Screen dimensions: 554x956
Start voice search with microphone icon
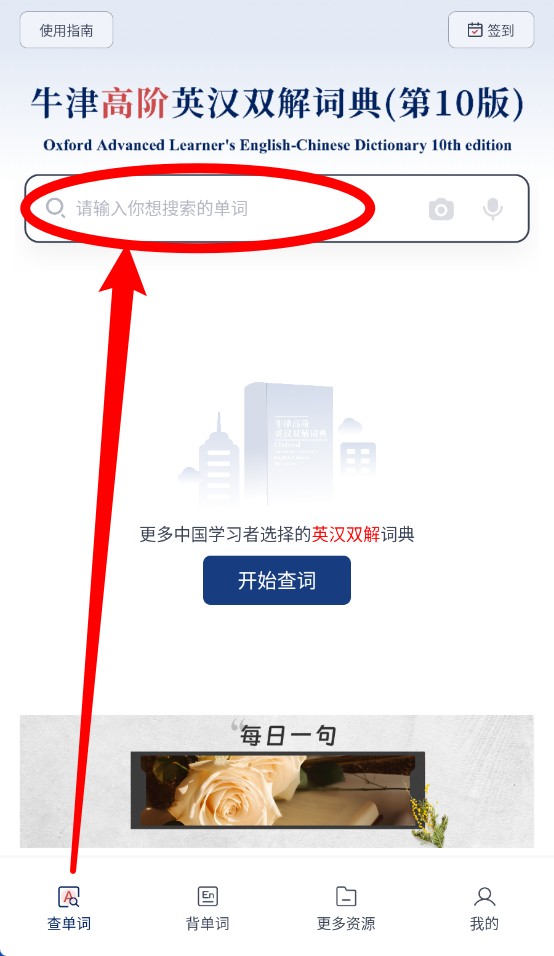[492, 209]
